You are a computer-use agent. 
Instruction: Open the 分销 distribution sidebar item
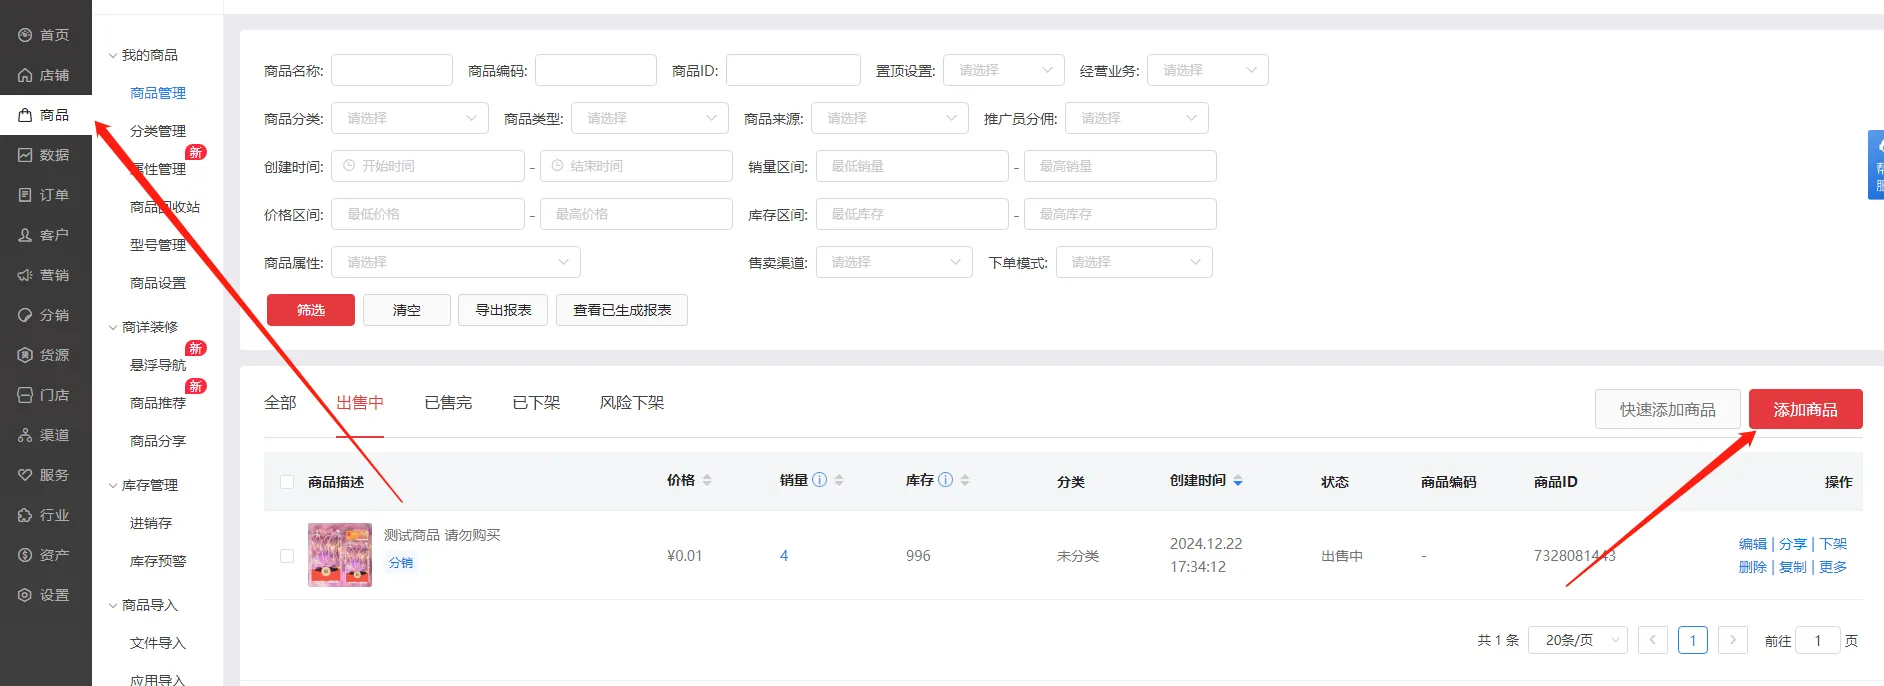click(x=45, y=315)
